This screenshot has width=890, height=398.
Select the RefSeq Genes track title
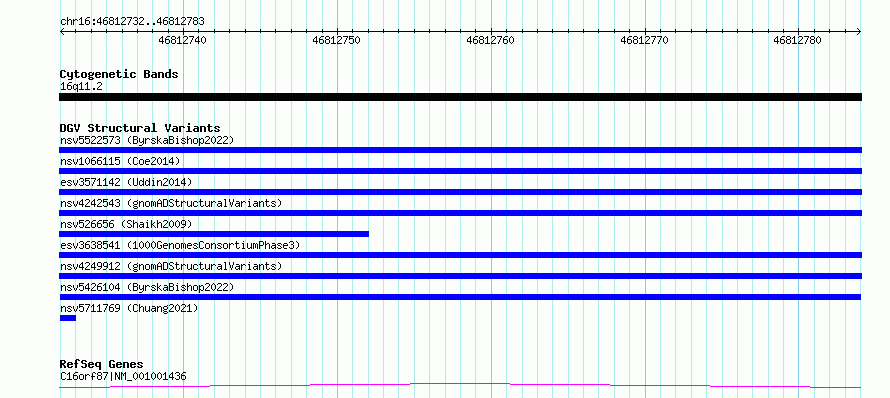tap(102, 365)
